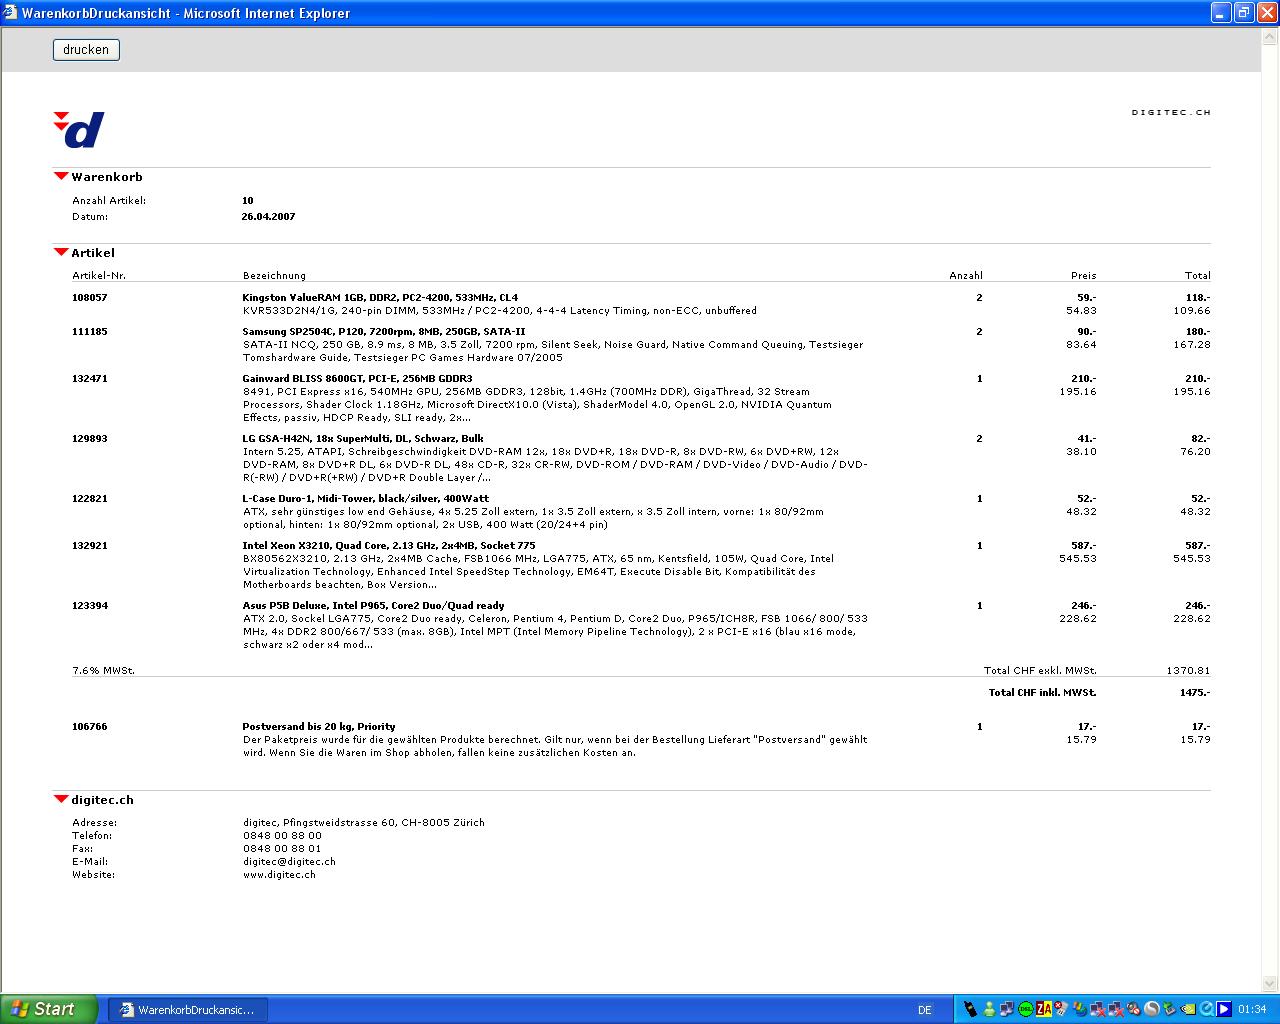The width and height of the screenshot is (1280, 1024).
Task: Click the DE language indicator
Action: click(925, 1010)
